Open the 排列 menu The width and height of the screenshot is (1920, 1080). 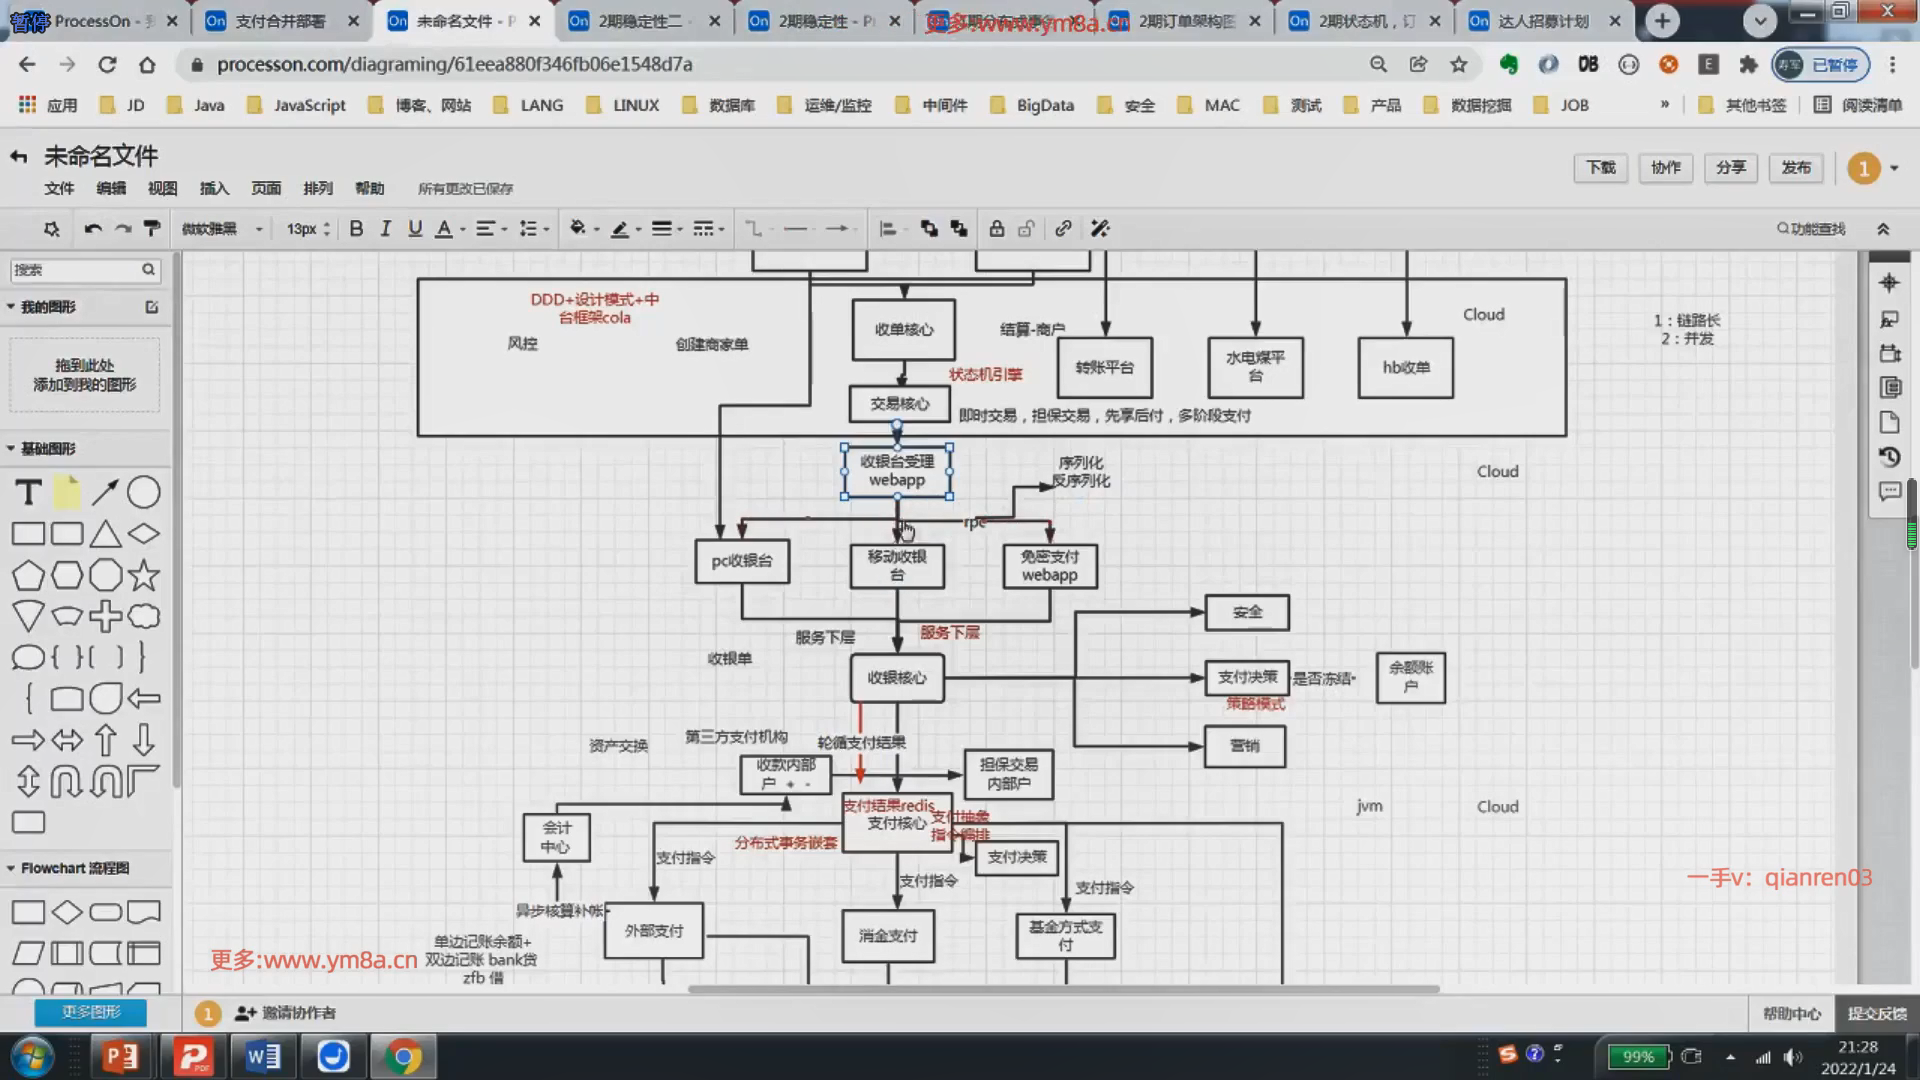pyautogui.click(x=318, y=188)
